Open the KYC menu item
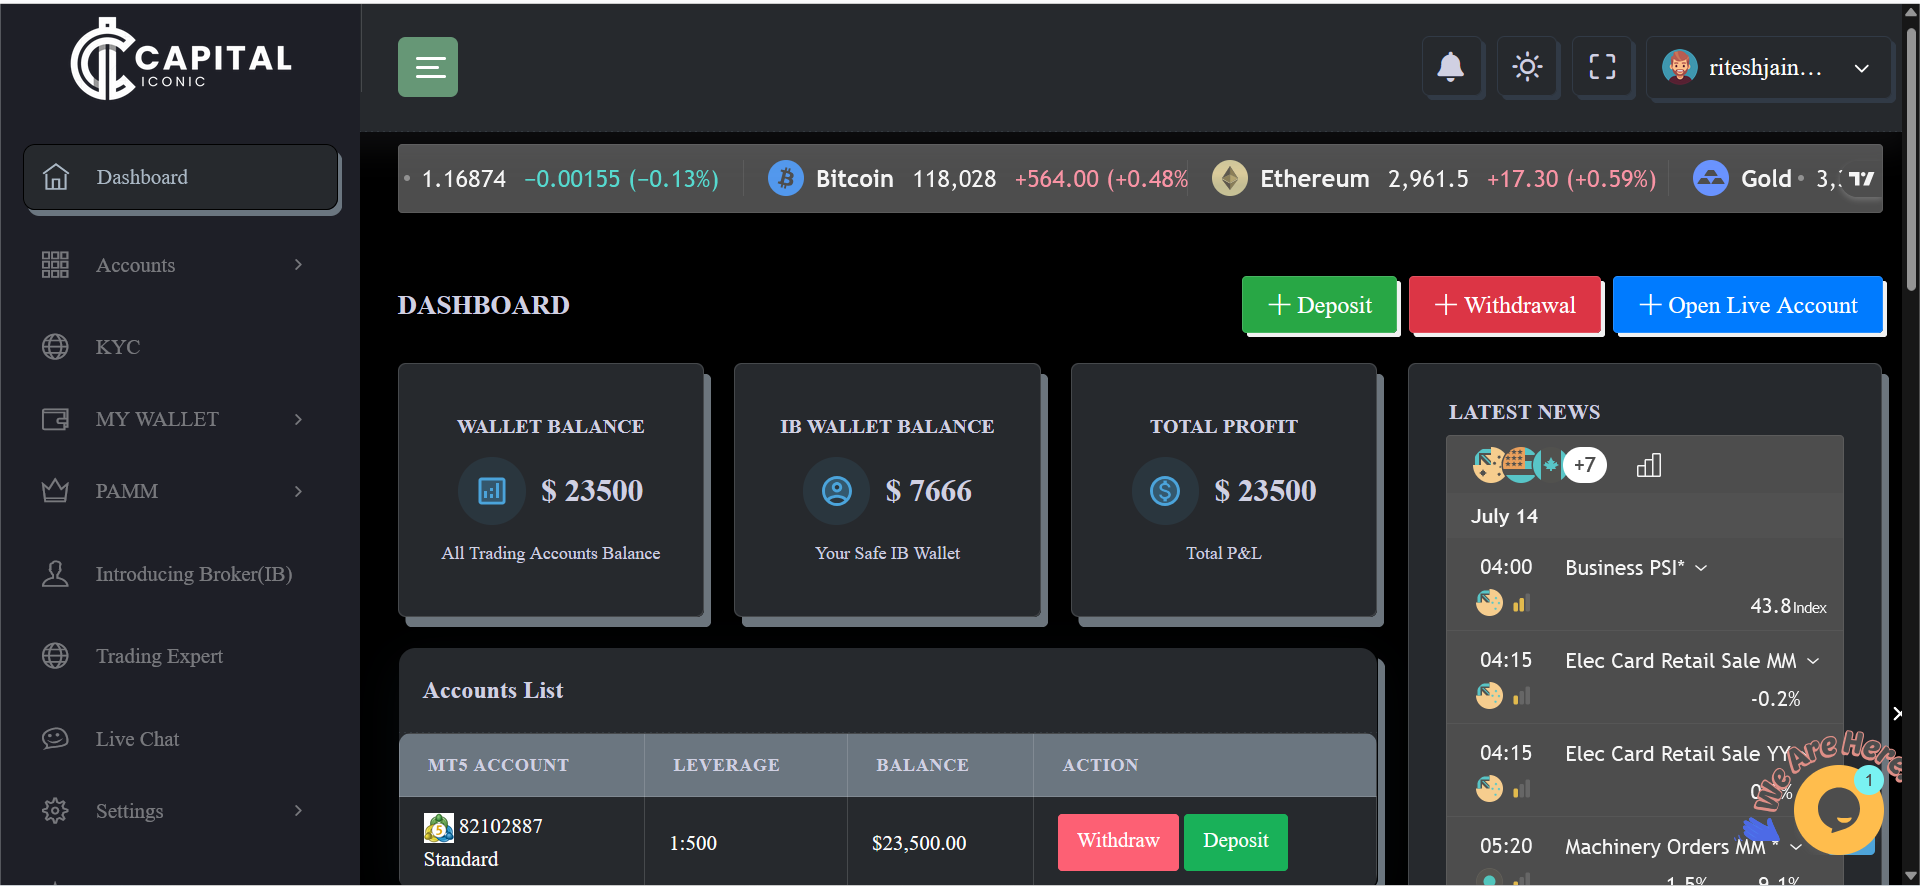The image size is (1920, 886). (118, 347)
